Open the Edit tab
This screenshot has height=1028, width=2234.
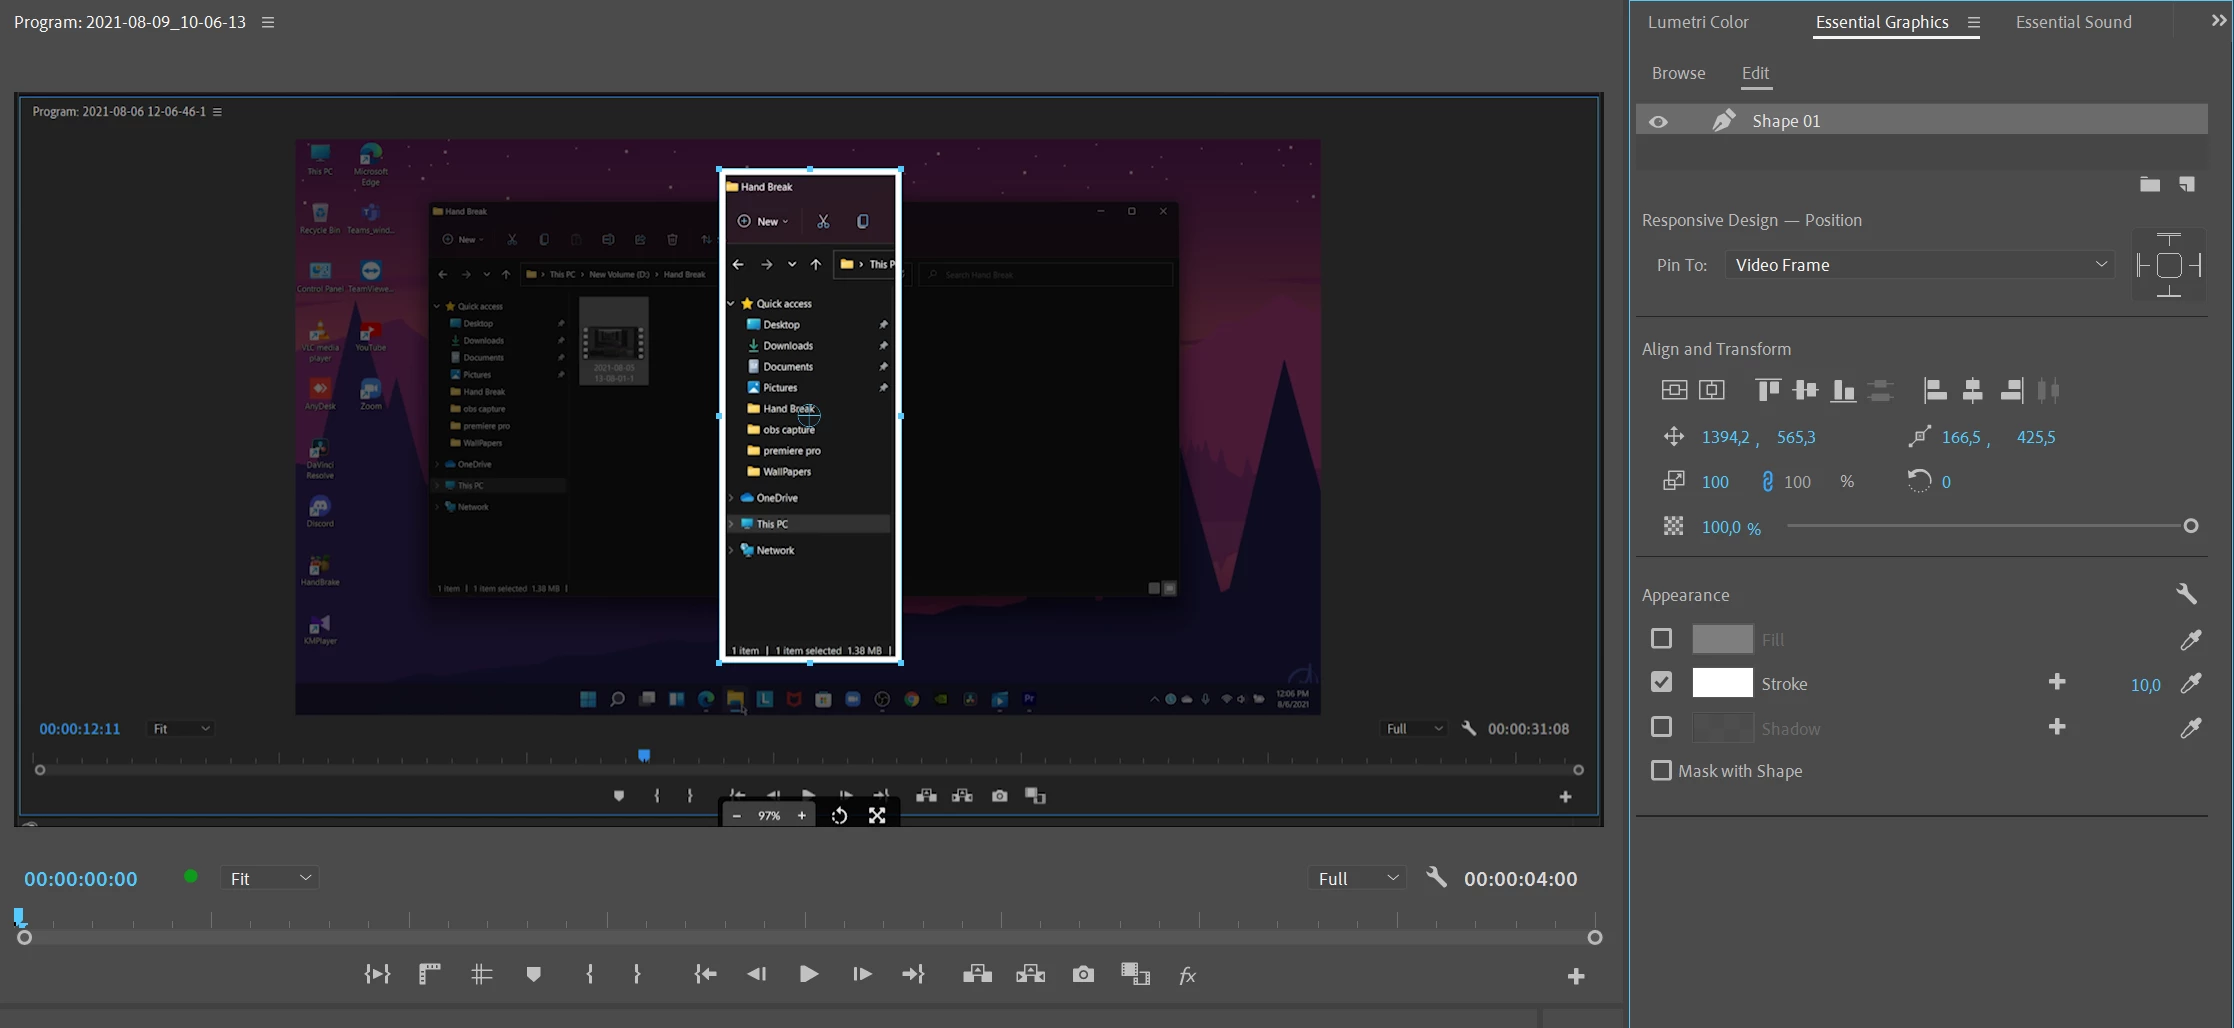pyautogui.click(x=1756, y=73)
